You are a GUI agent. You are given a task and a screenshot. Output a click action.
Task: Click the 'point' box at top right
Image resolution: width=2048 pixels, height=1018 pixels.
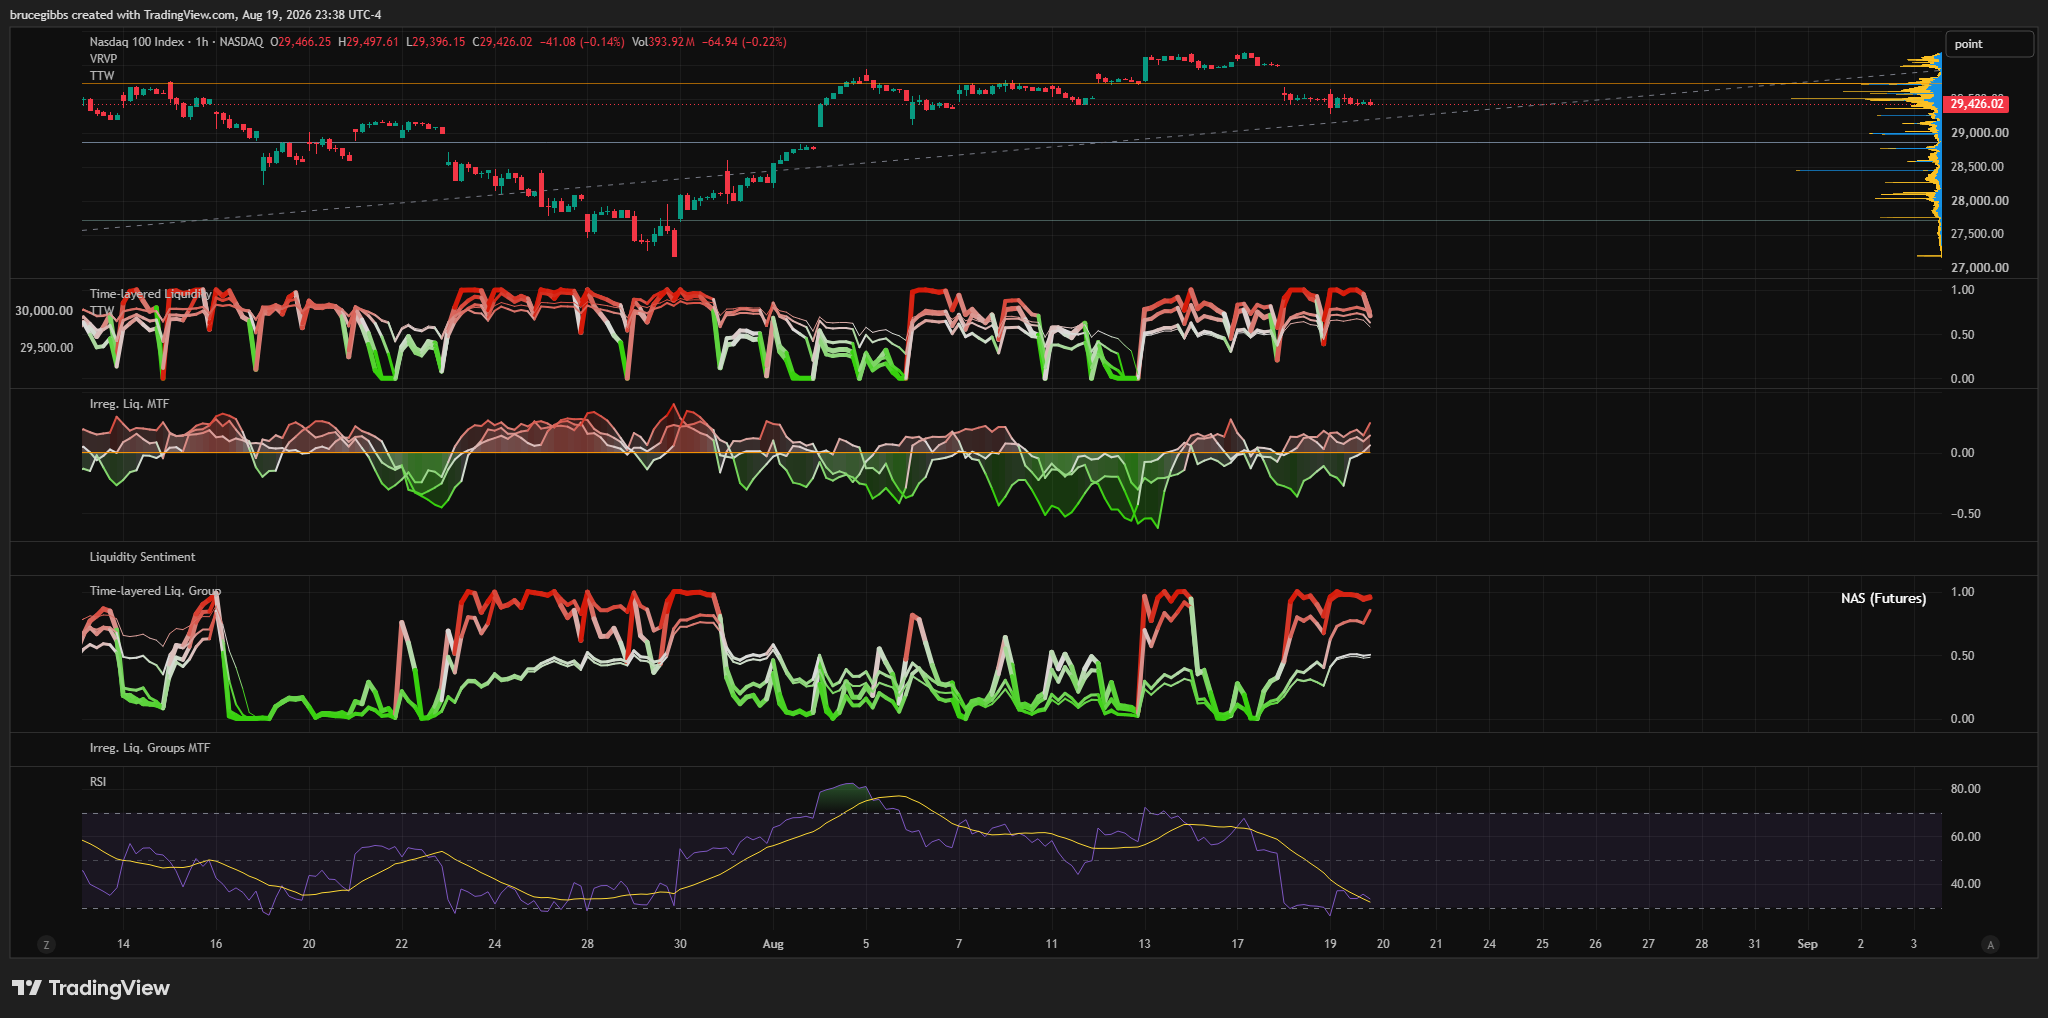(1989, 44)
